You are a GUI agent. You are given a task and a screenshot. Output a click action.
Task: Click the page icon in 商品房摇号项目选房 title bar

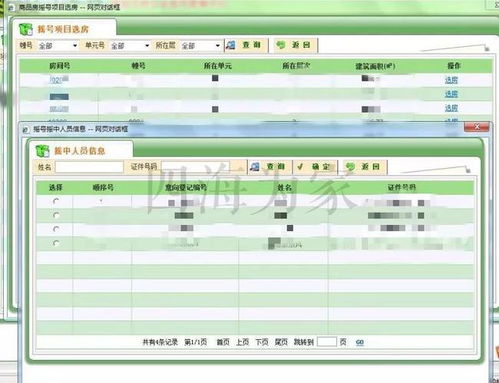(11, 7)
